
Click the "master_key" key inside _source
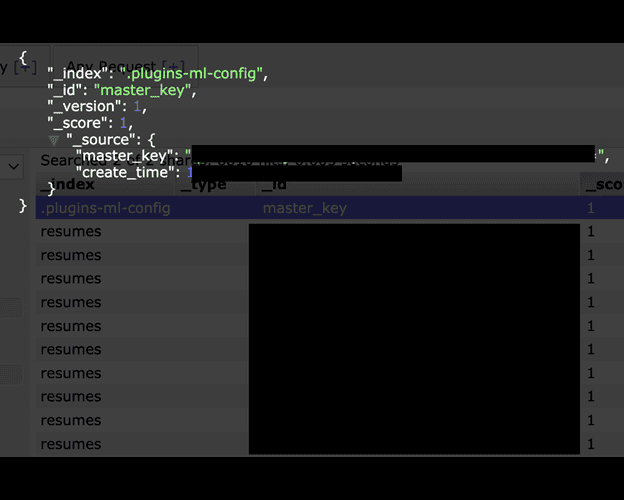click(x=124, y=157)
